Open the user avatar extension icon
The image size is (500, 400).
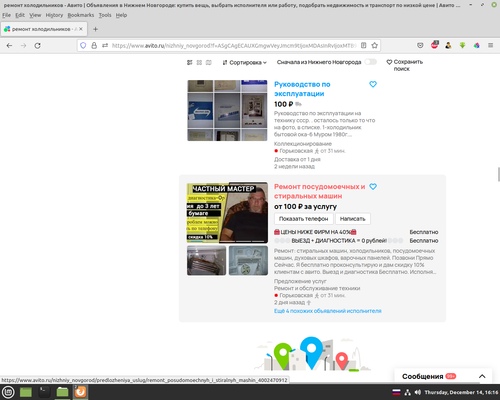[448, 45]
